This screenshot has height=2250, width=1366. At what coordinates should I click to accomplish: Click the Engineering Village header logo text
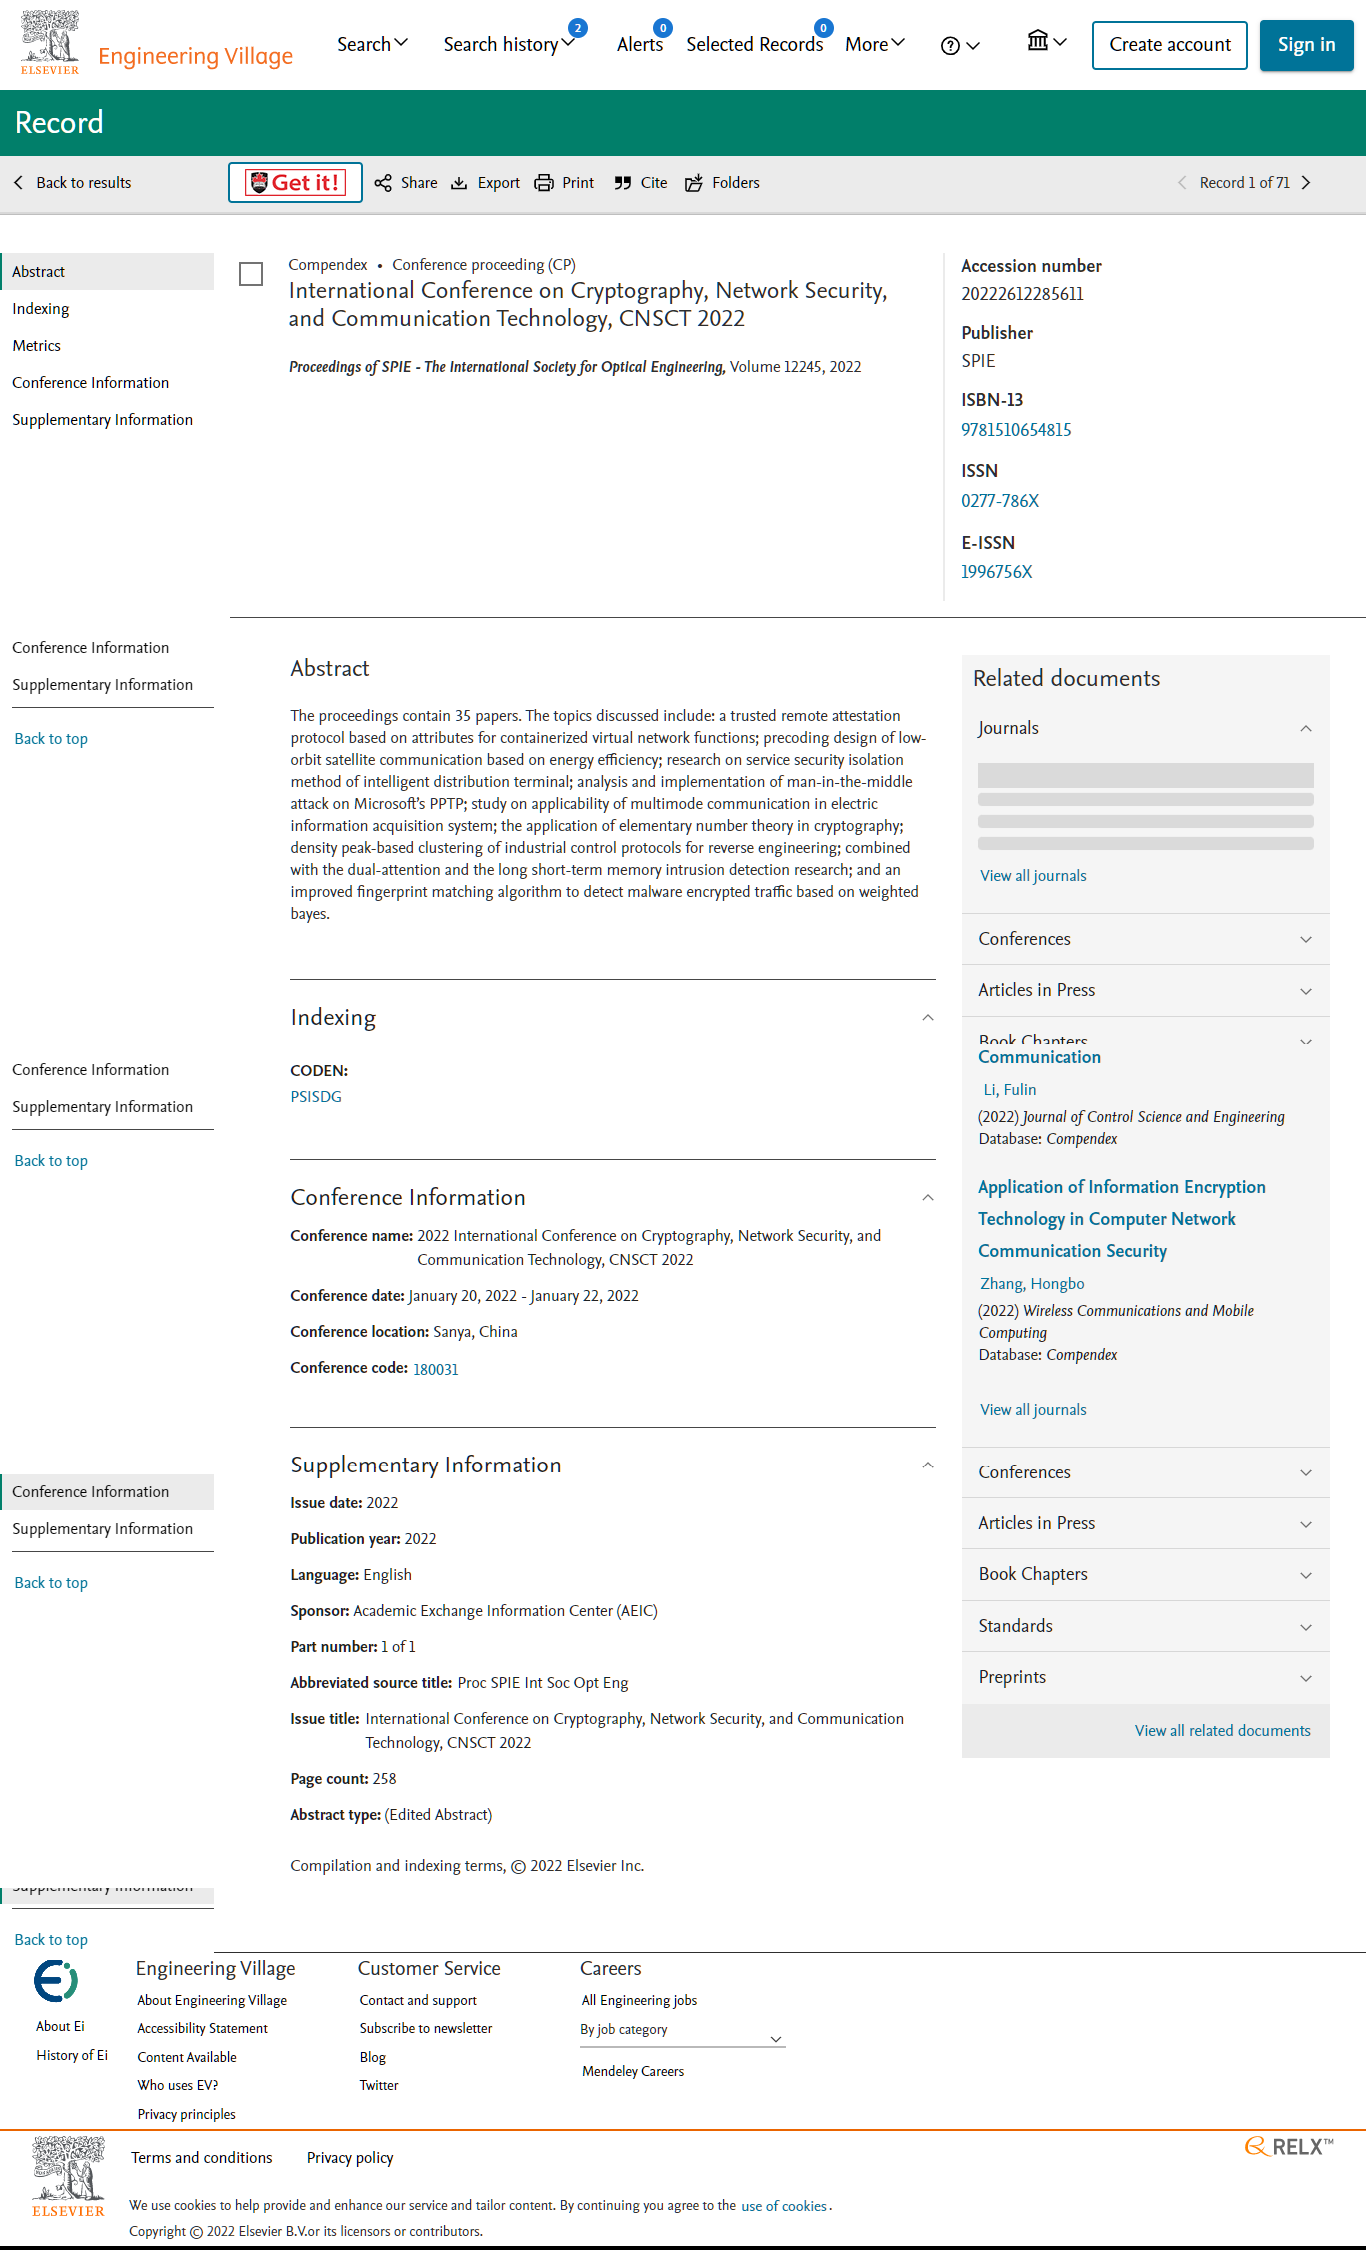click(x=195, y=56)
